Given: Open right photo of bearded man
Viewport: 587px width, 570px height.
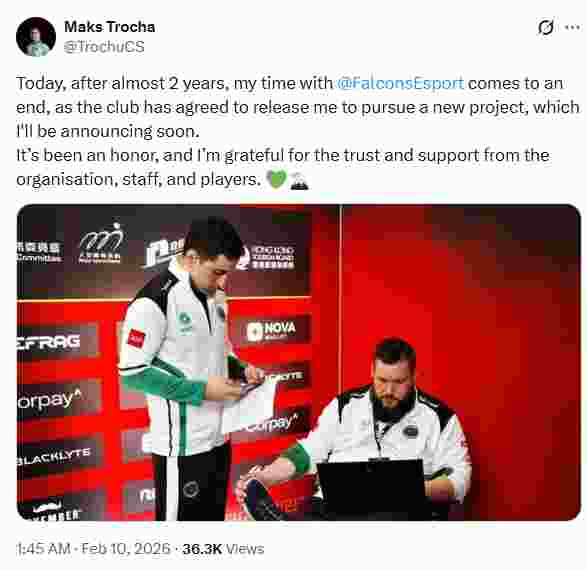Looking at the screenshot, I should tap(461, 362).
